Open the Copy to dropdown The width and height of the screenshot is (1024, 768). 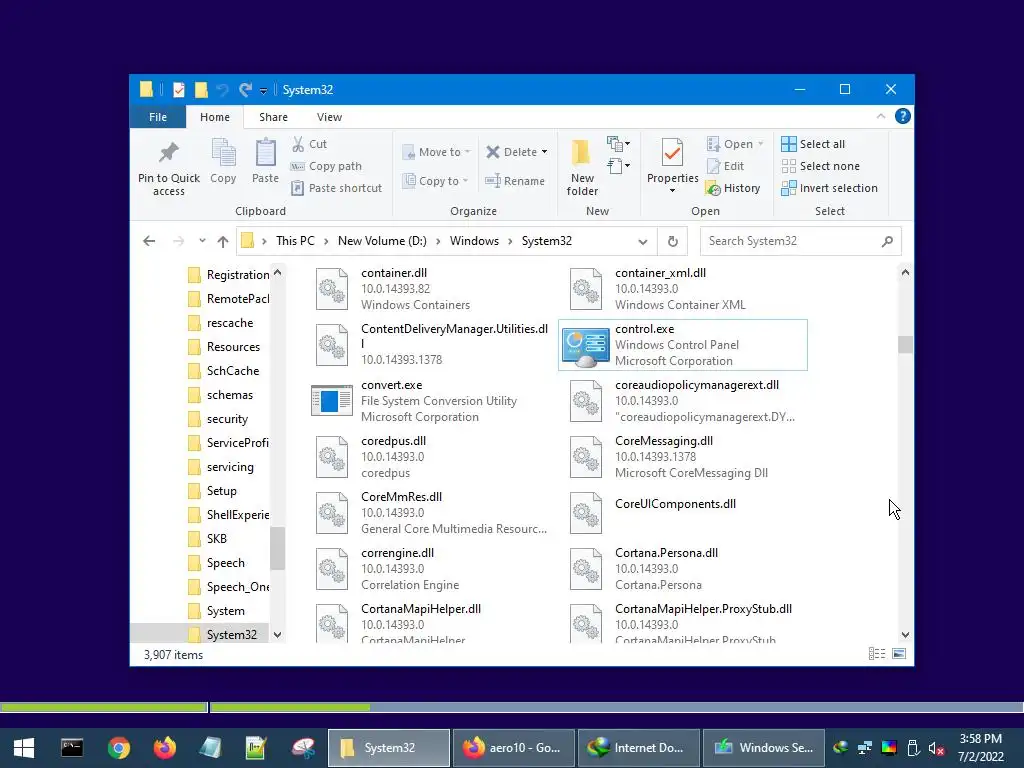coord(436,181)
